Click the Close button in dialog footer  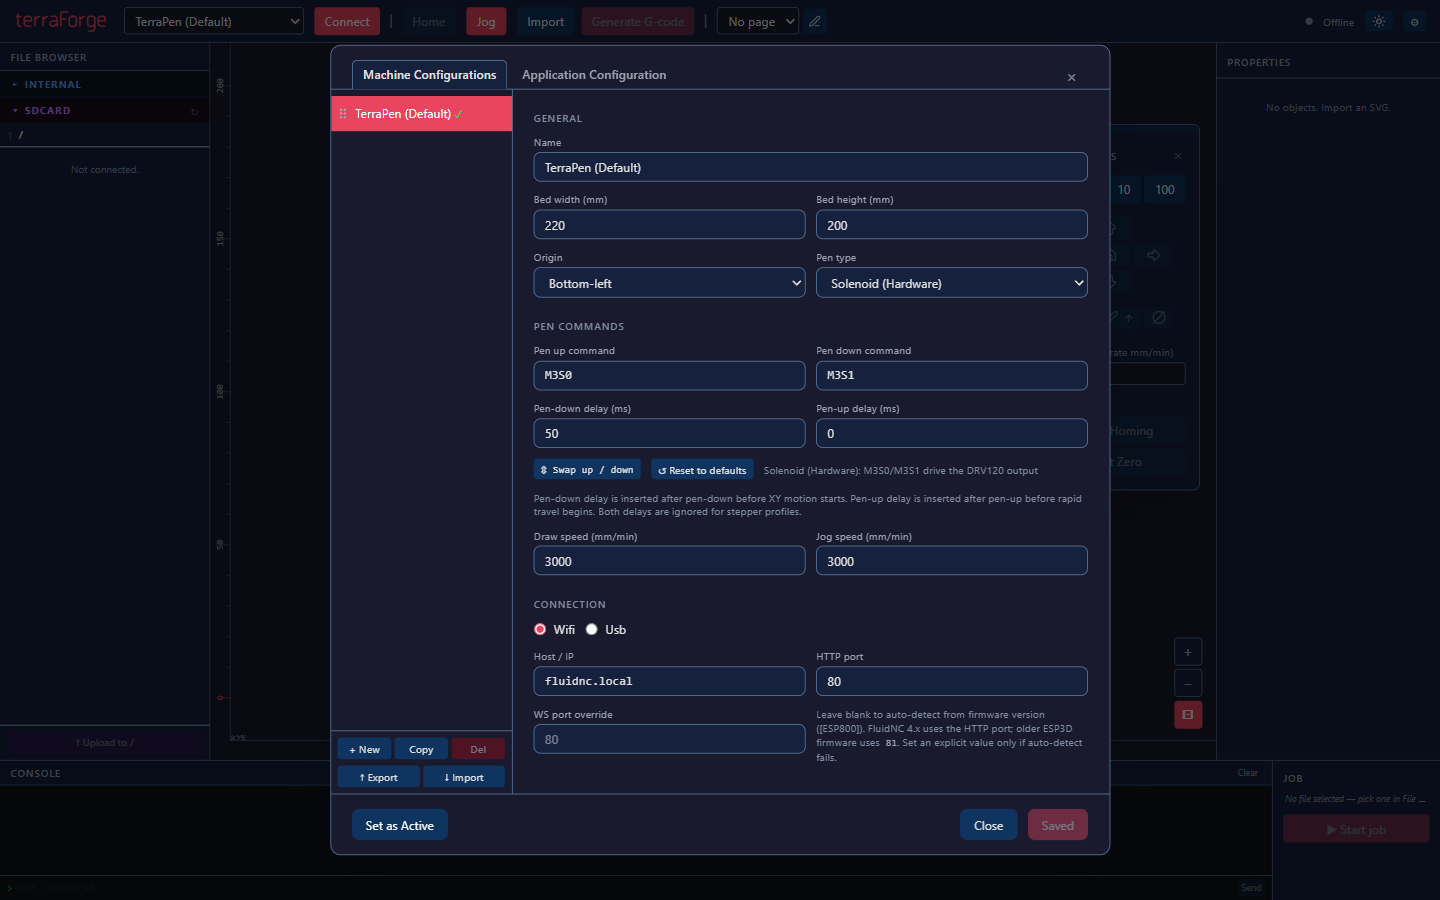989,825
